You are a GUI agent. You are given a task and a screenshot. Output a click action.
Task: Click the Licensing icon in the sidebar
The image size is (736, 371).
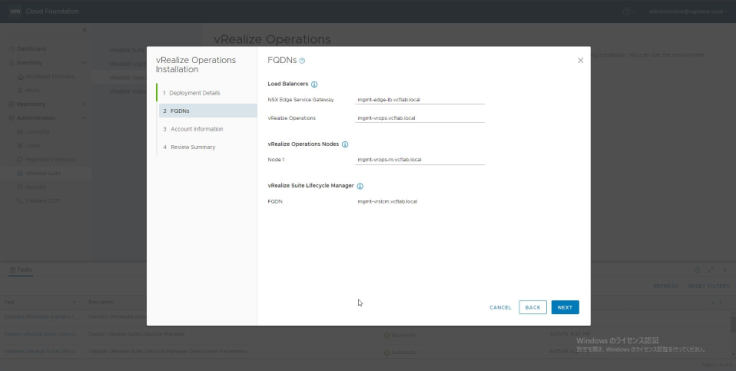coord(20,132)
